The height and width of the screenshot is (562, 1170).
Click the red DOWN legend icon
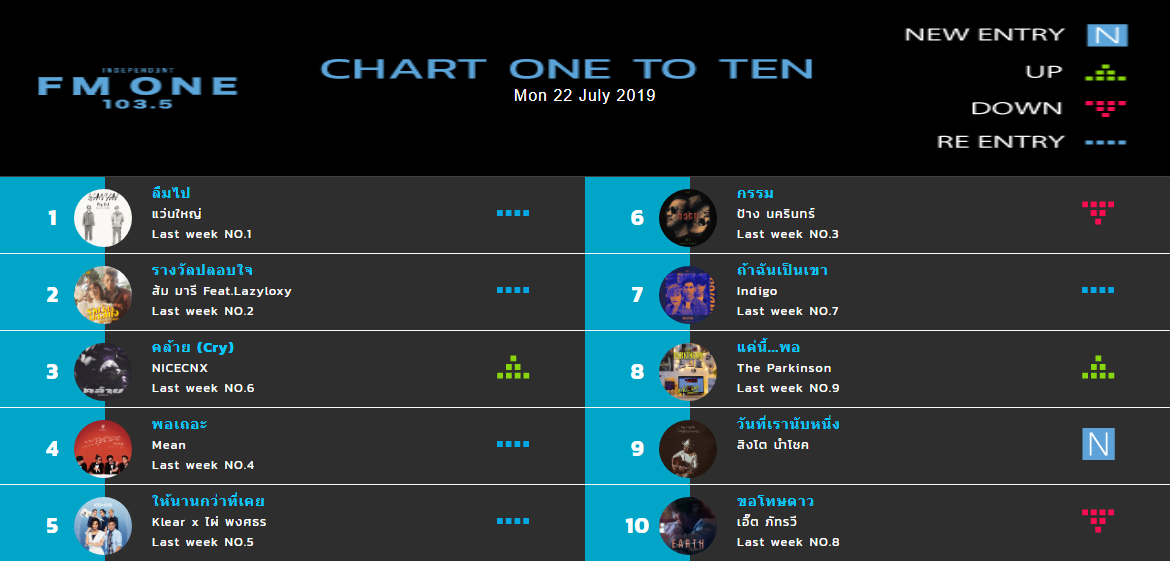pyautogui.click(x=1106, y=108)
